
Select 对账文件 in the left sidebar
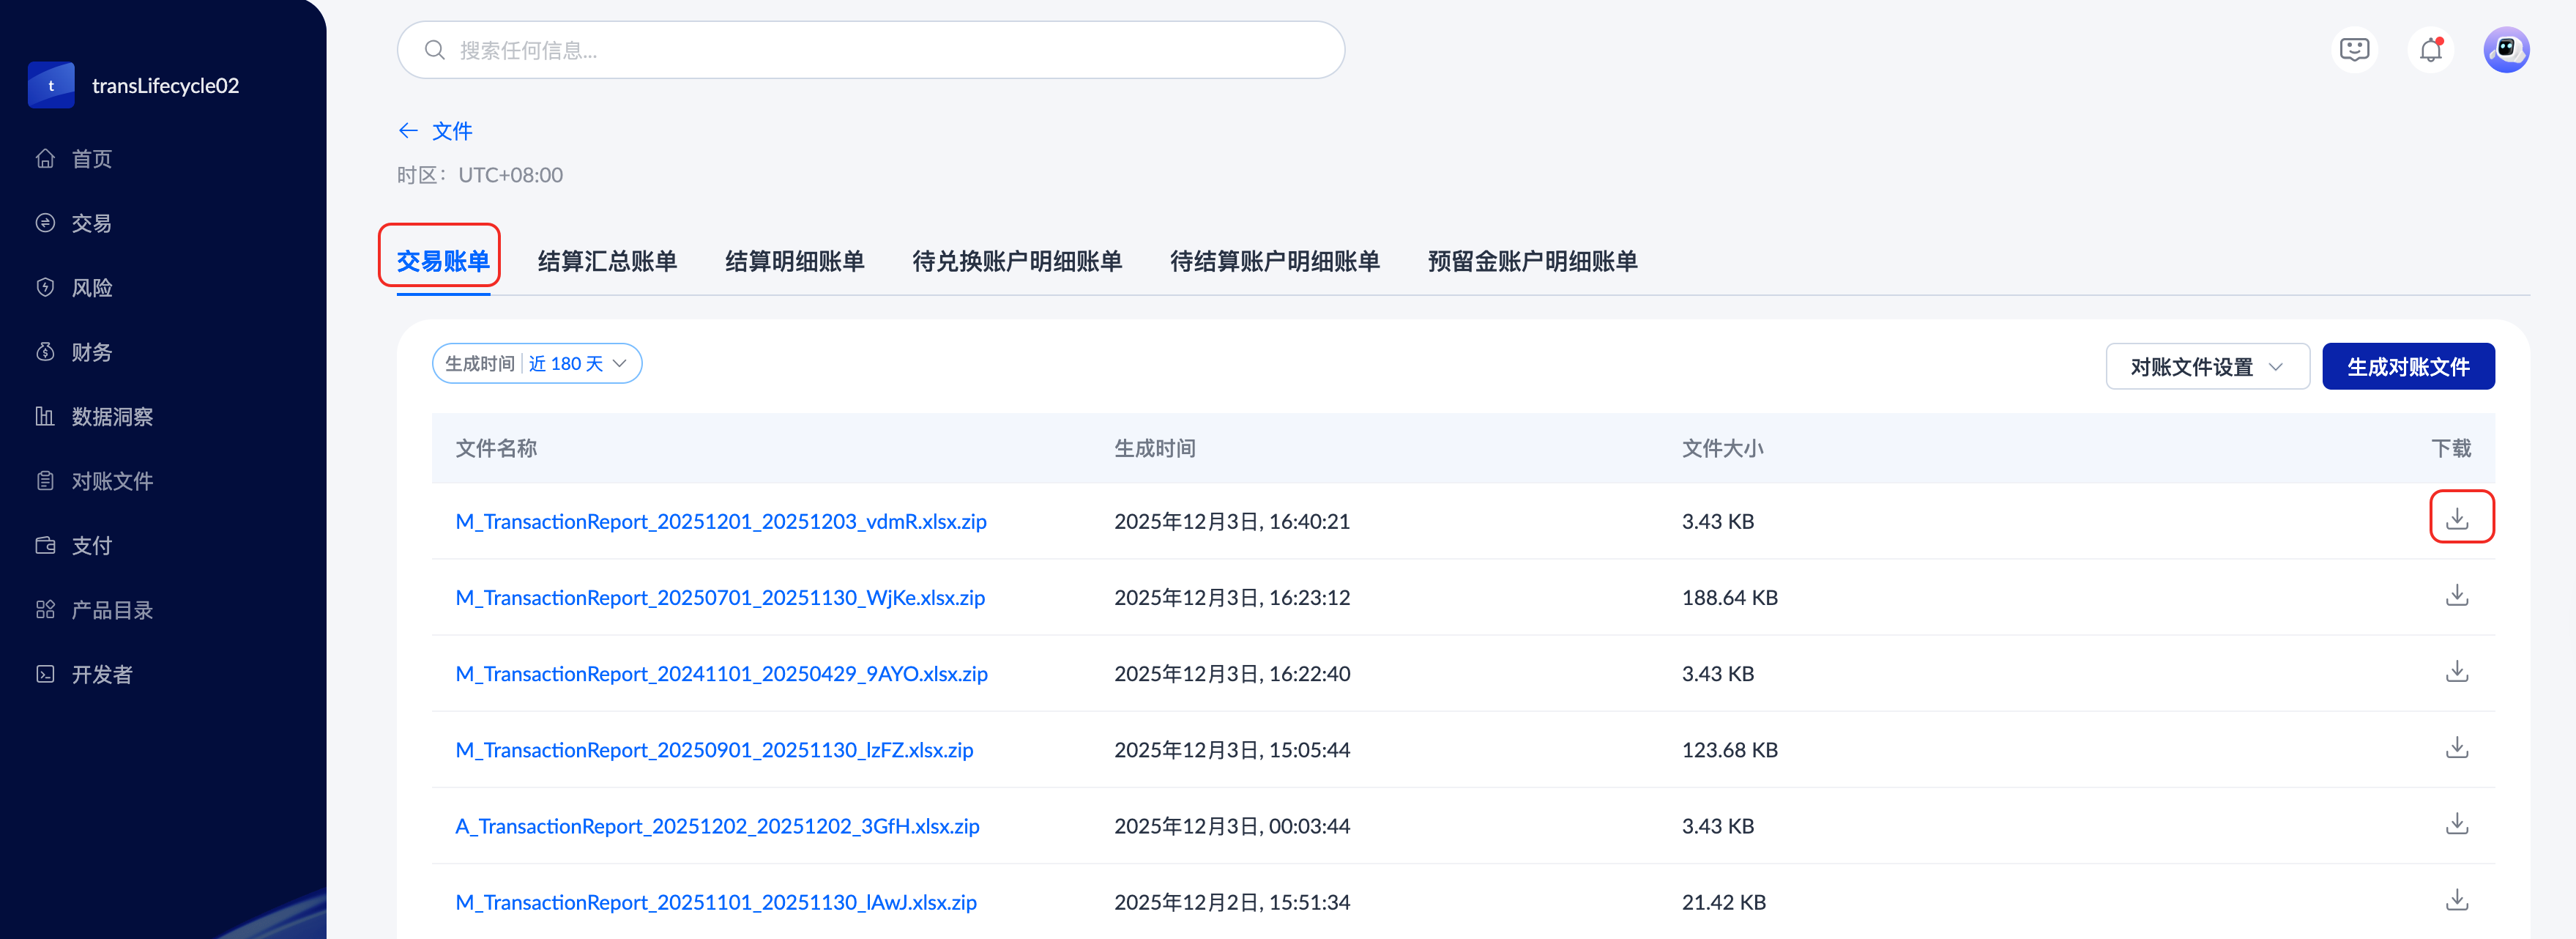pos(111,481)
